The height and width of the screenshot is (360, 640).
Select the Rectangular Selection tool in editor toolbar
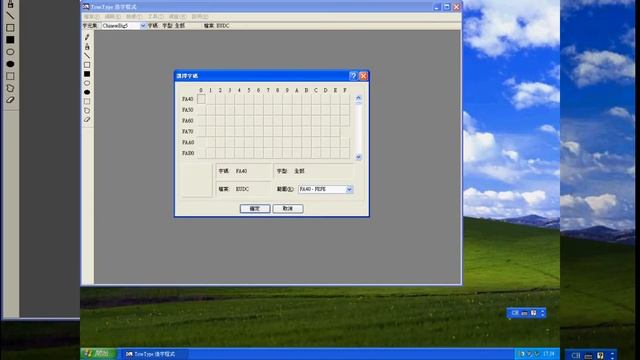87,102
